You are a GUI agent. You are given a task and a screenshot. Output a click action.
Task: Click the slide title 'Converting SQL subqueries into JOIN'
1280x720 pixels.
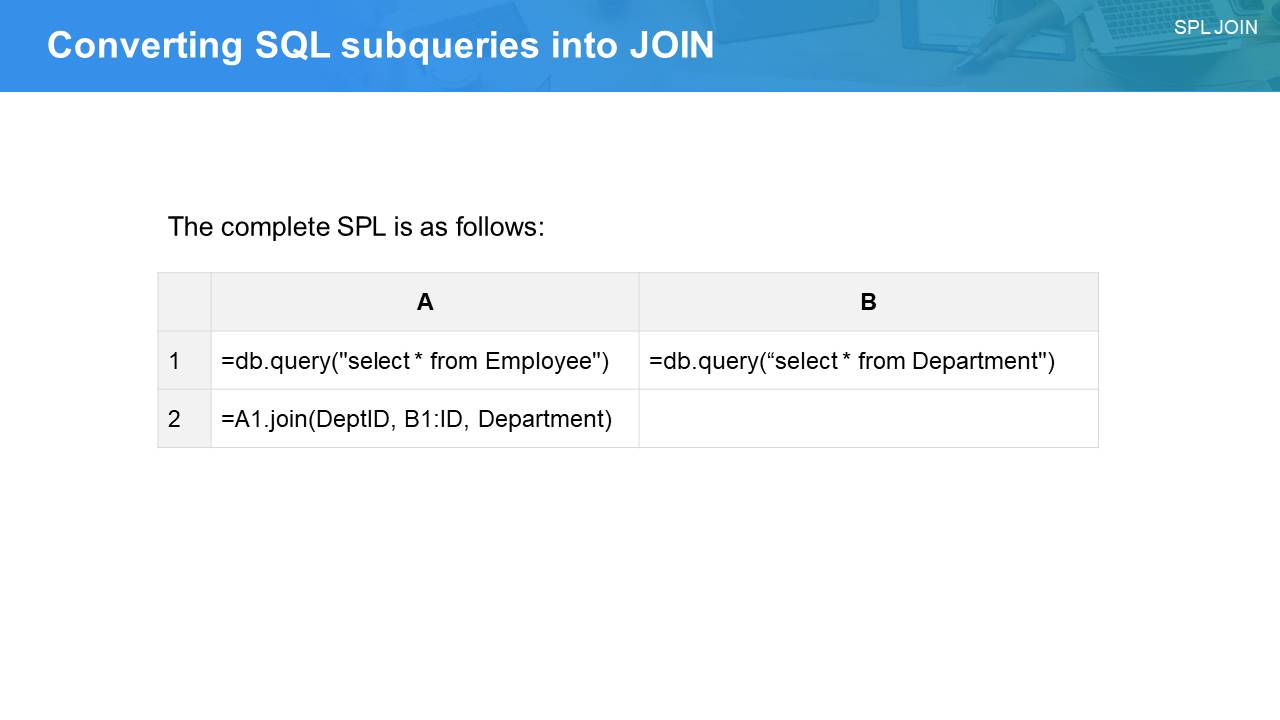[x=380, y=46]
